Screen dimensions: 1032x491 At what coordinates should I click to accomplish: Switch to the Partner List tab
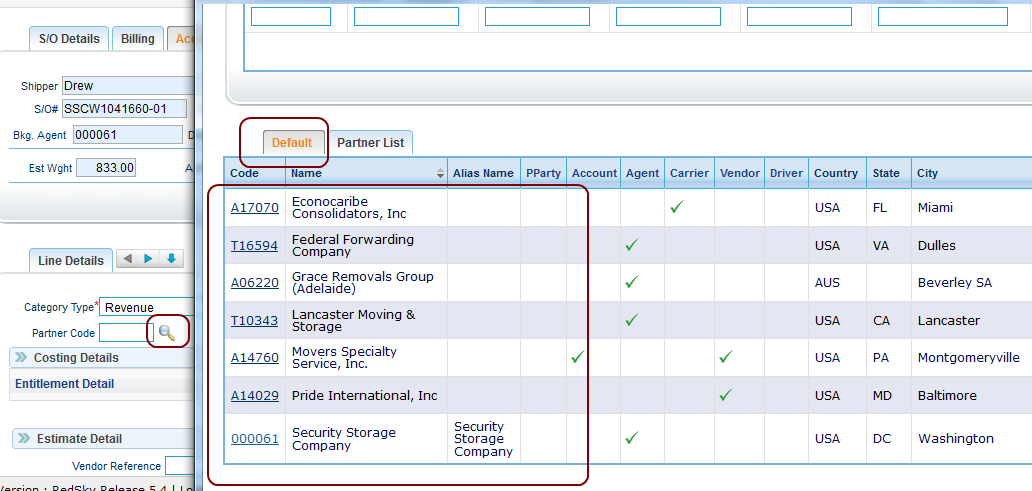tap(371, 142)
